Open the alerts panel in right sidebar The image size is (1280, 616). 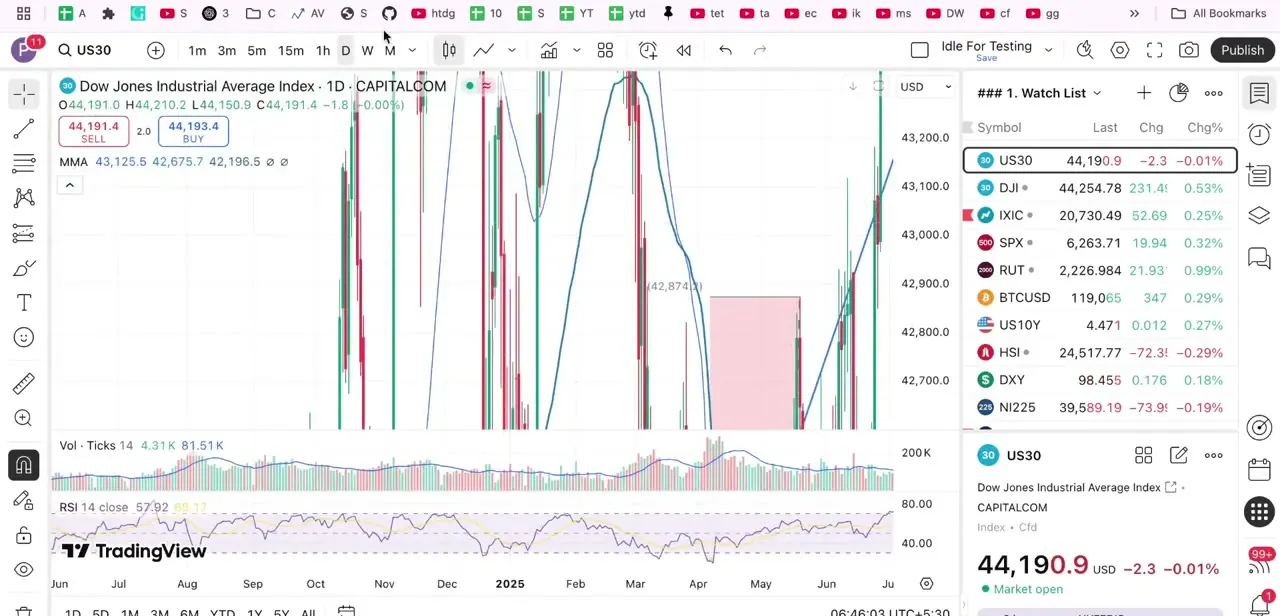click(x=1259, y=135)
